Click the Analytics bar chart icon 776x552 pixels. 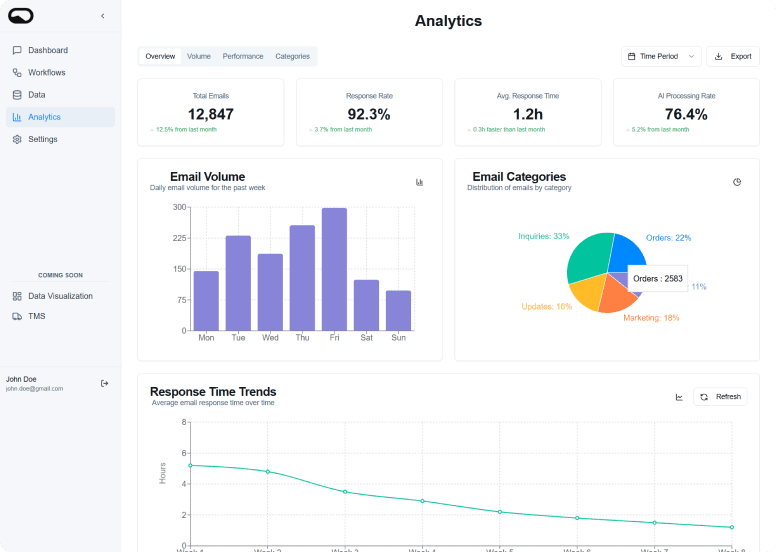[17, 117]
